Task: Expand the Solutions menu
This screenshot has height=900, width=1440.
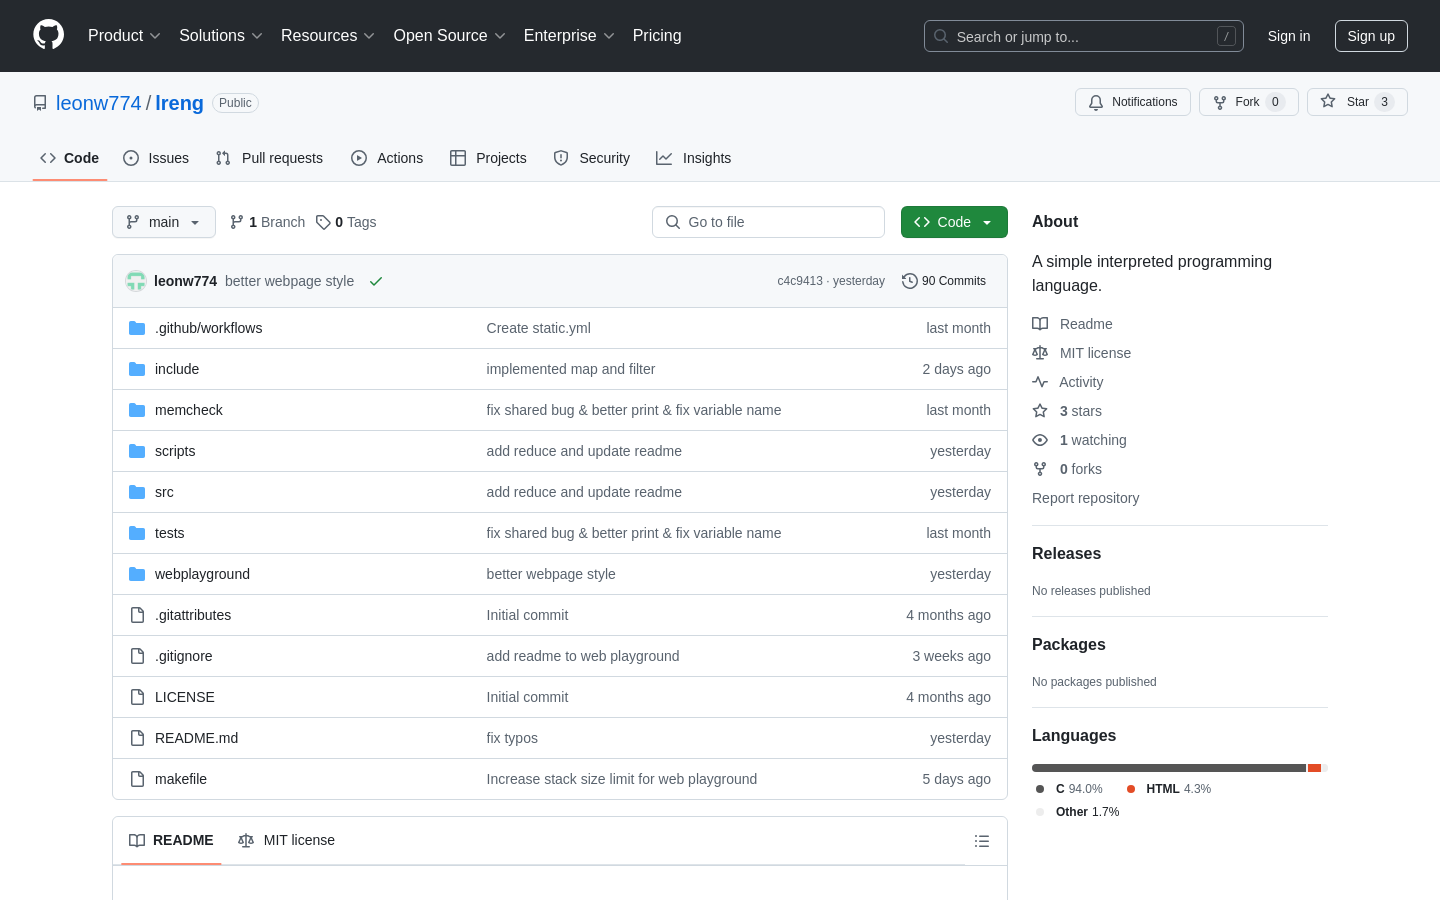Action: click(221, 35)
